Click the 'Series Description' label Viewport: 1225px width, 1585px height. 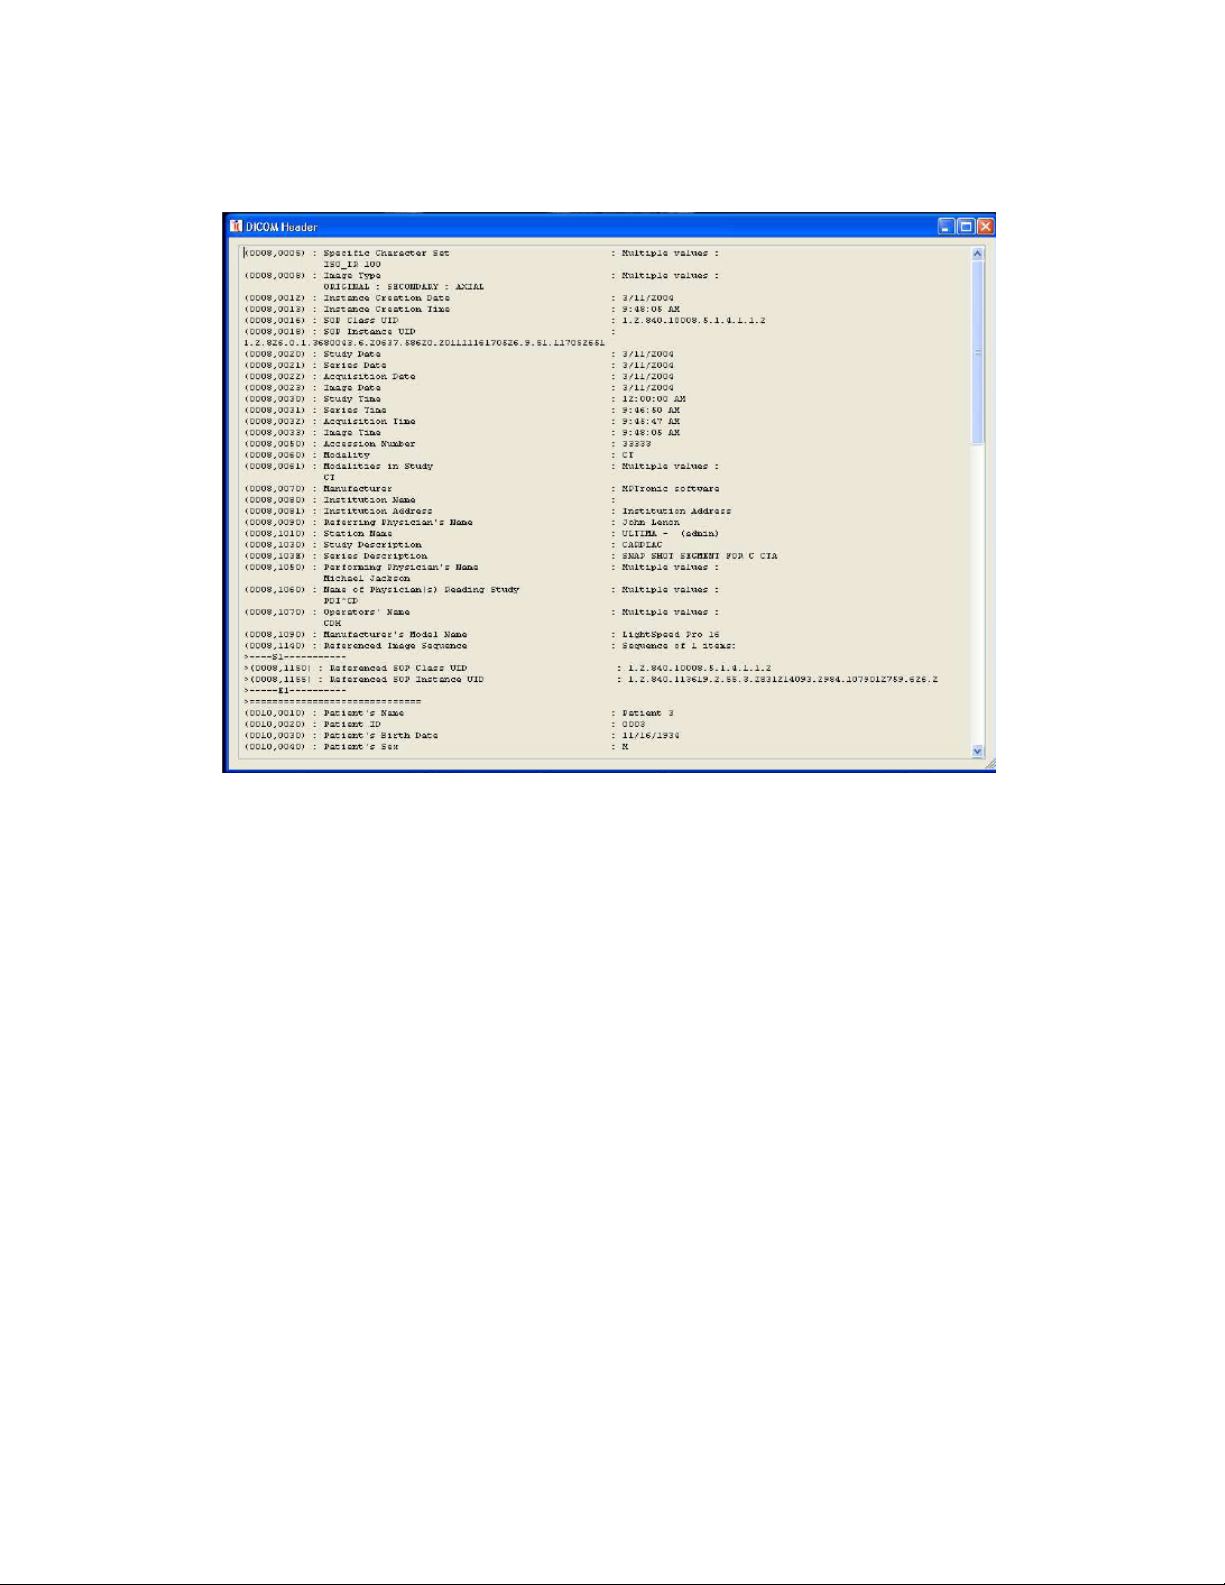375,556
